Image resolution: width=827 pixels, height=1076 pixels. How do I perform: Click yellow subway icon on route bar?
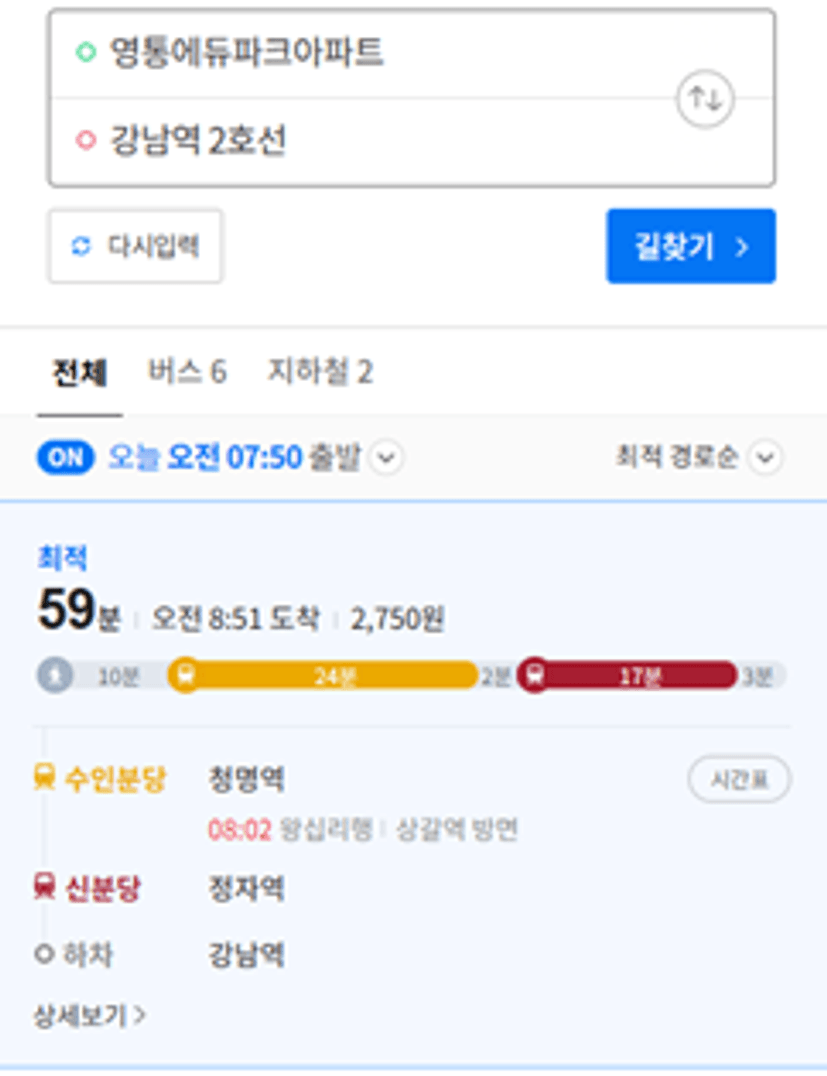pos(185,676)
